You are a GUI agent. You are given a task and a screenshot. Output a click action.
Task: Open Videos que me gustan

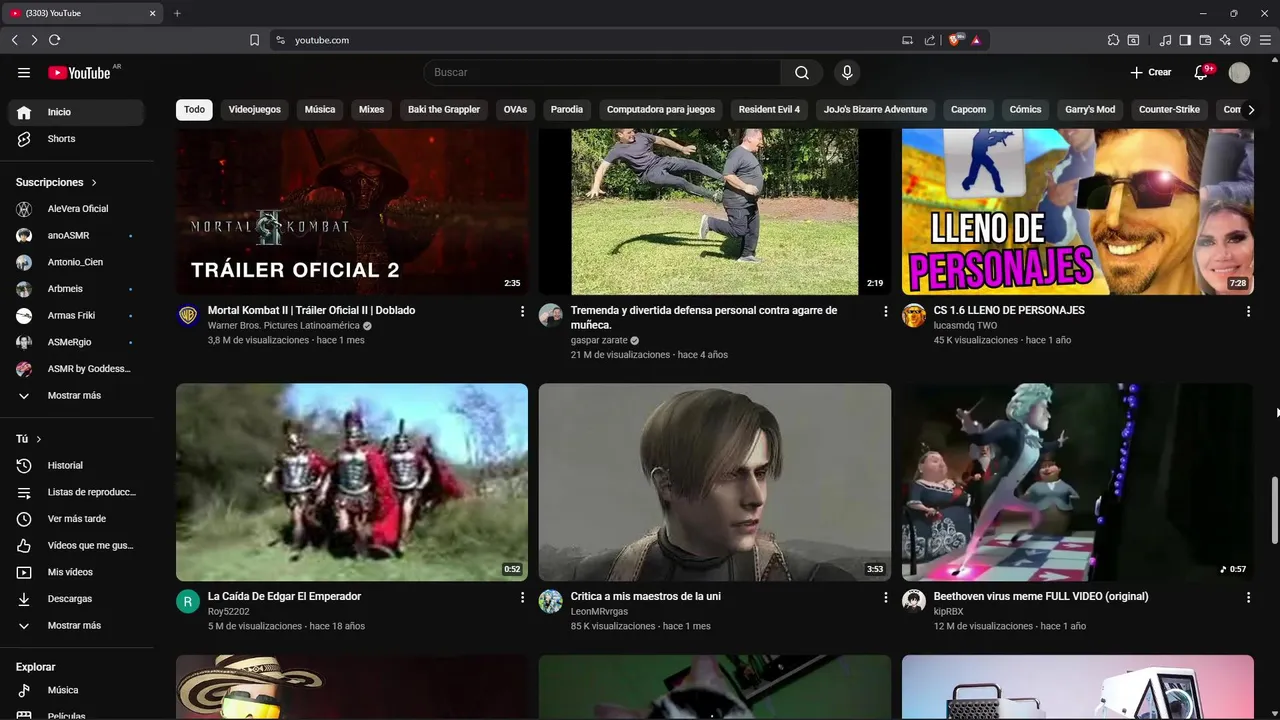(x=76, y=545)
